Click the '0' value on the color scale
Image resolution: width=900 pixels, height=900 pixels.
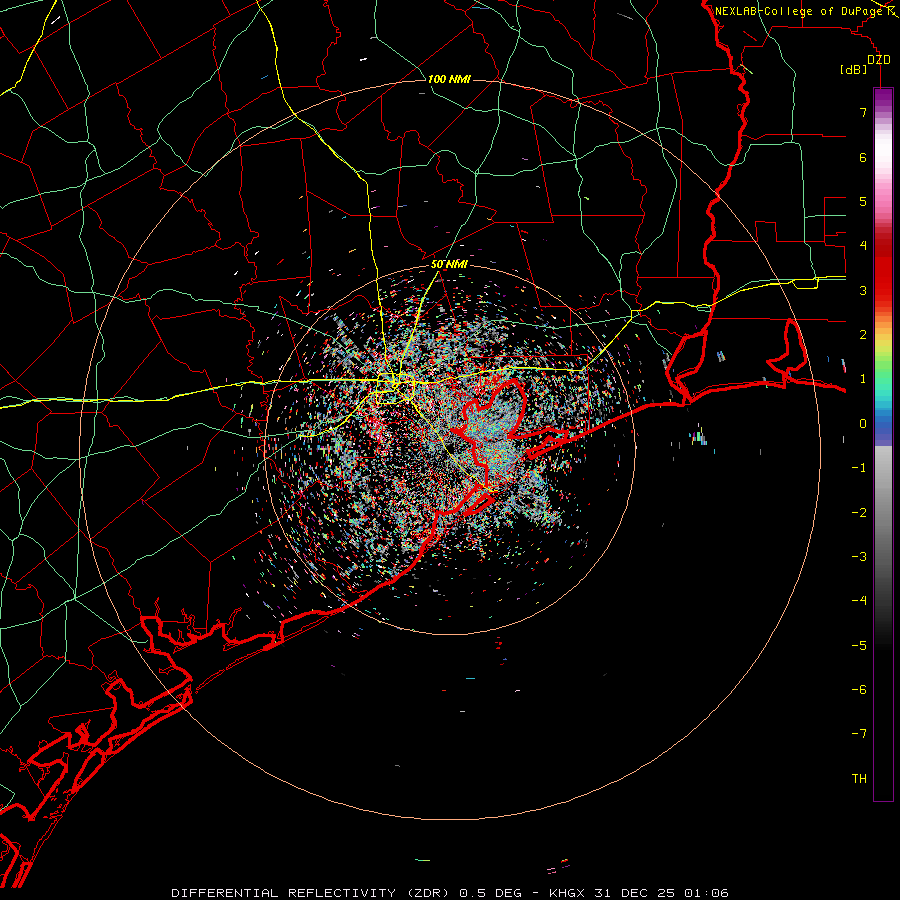[863, 424]
